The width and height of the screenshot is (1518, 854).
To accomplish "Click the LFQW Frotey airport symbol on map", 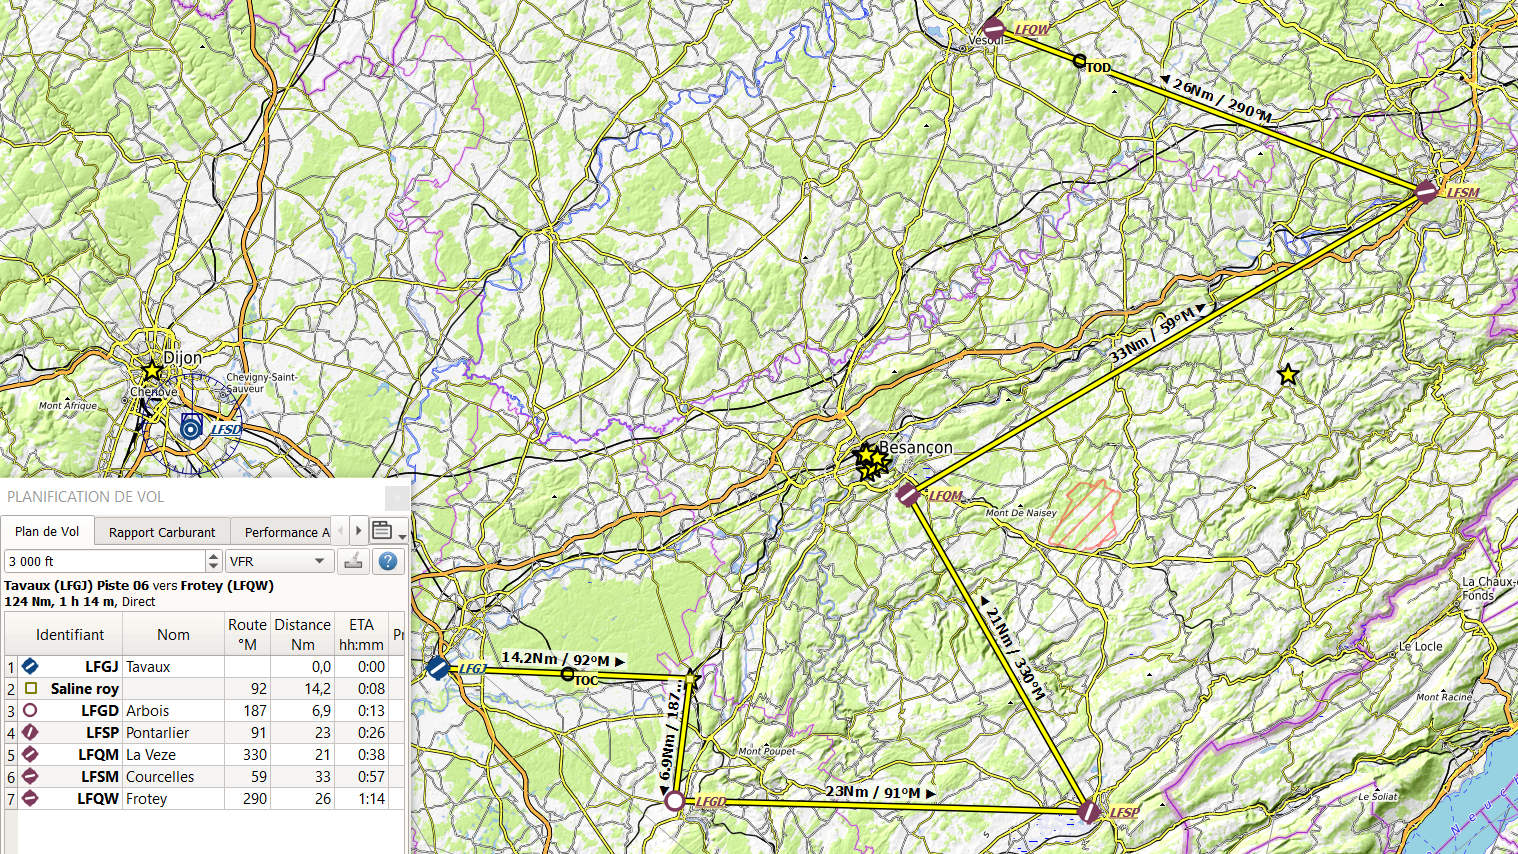I will [992, 28].
